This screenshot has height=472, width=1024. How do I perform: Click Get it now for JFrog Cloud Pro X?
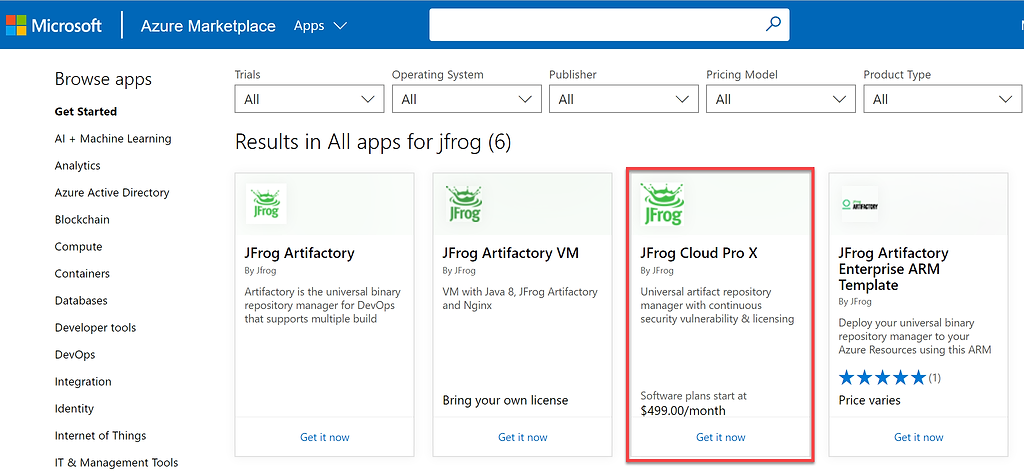pyautogui.click(x=720, y=437)
